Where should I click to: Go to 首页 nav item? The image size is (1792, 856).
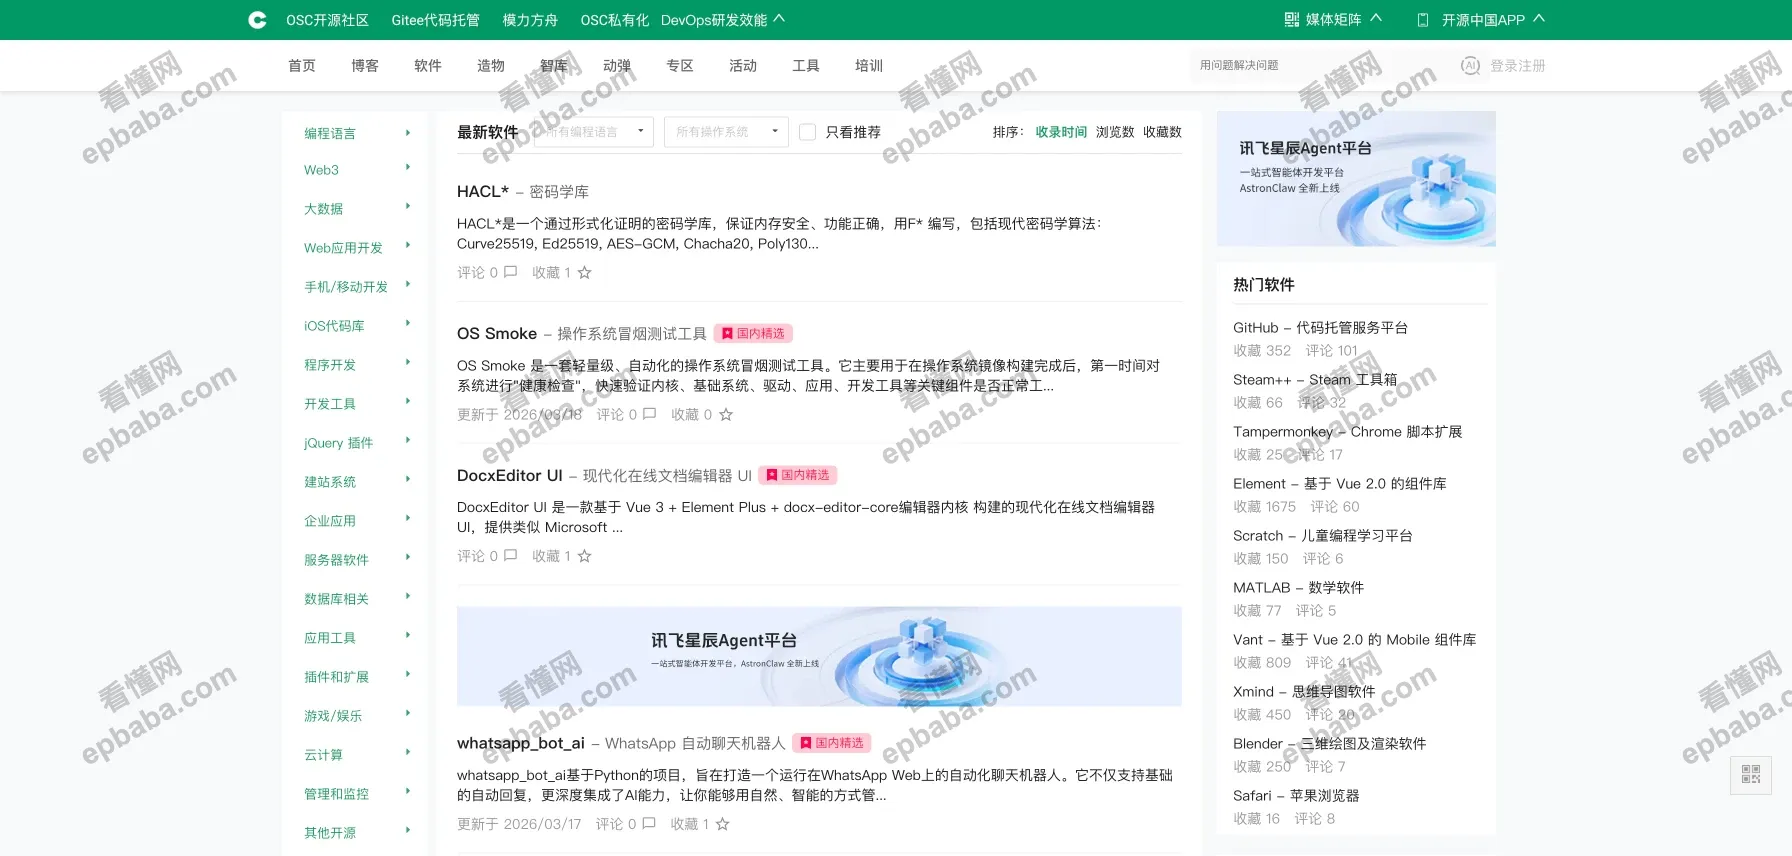point(302,66)
